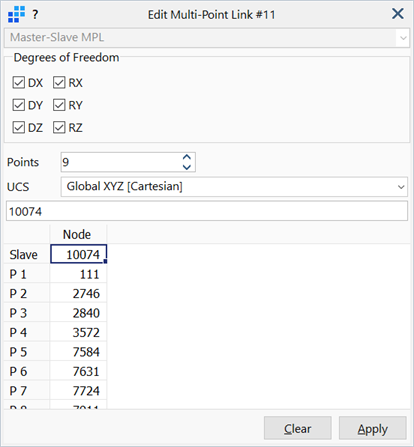Open the Master-Slave MPL type dropdown
The width and height of the screenshot is (414, 447).
point(207,38)
